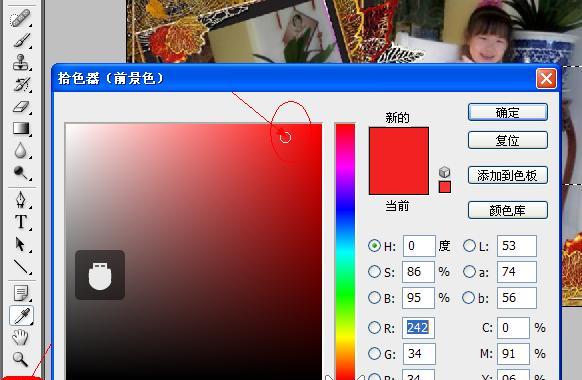Choose the L lightness radio button

pos(469,245)
